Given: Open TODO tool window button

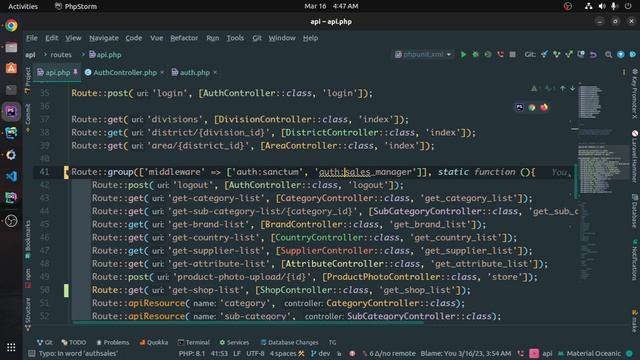Looking at the screenshot, I should 73,342.
